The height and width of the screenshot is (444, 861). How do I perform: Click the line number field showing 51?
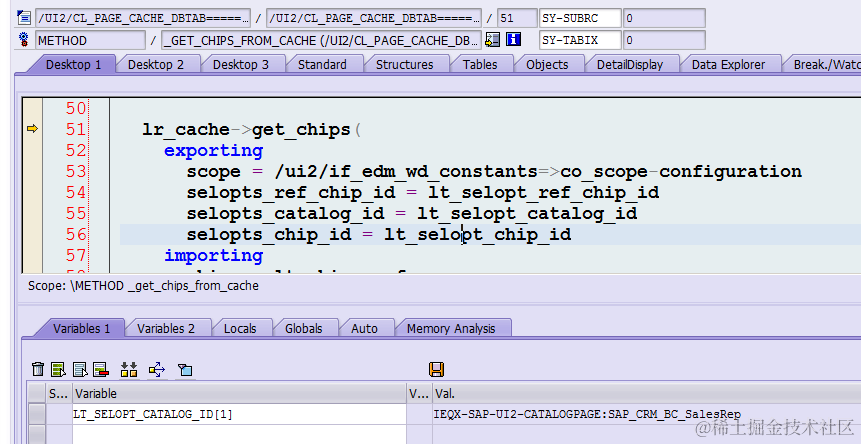[x=517, y=18]
